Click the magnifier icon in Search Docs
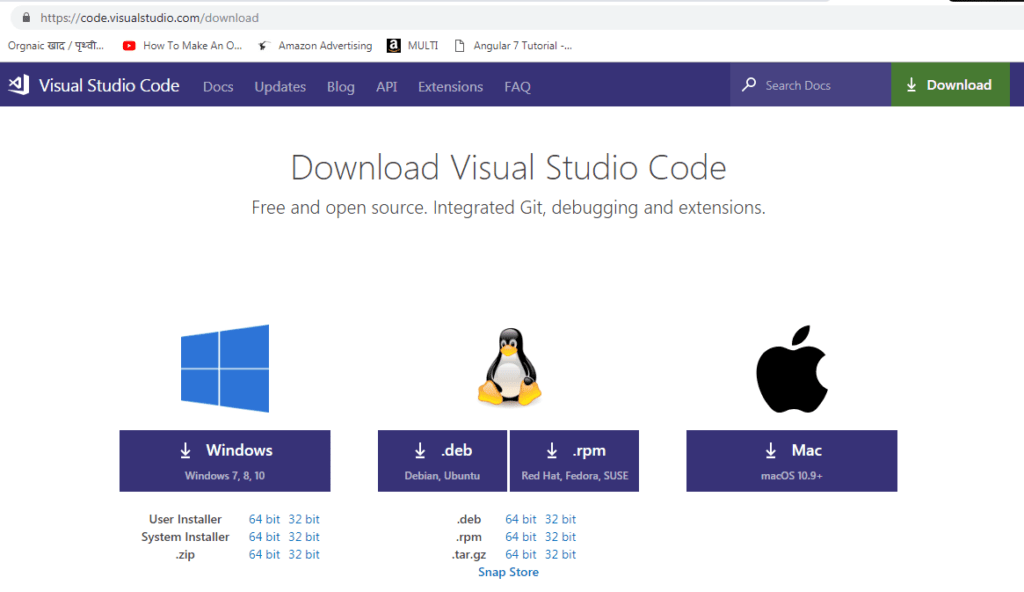Screen dimensions: 1024x592 pyautogui.click(x=749, y=85)
